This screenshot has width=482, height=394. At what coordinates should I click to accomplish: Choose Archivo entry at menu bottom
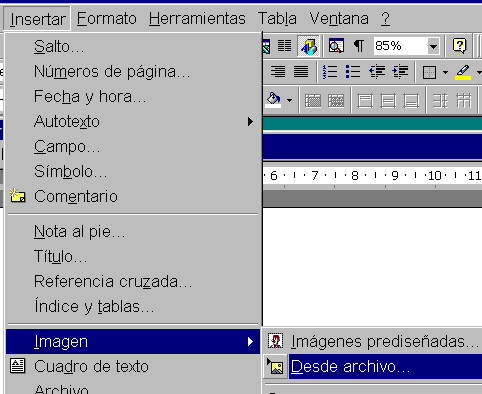[x=133, y=387]
